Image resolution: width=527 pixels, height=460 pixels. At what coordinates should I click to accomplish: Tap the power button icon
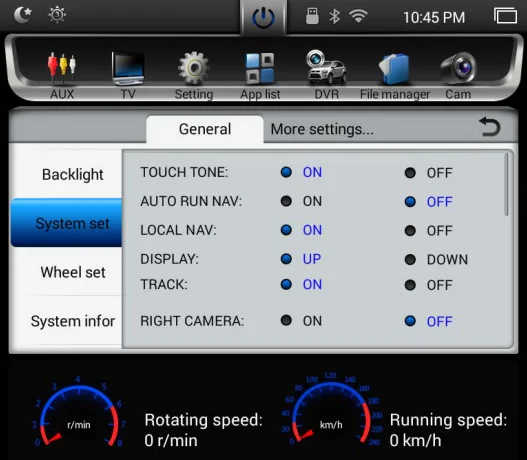pyautogui.click(x=263, y=17)
